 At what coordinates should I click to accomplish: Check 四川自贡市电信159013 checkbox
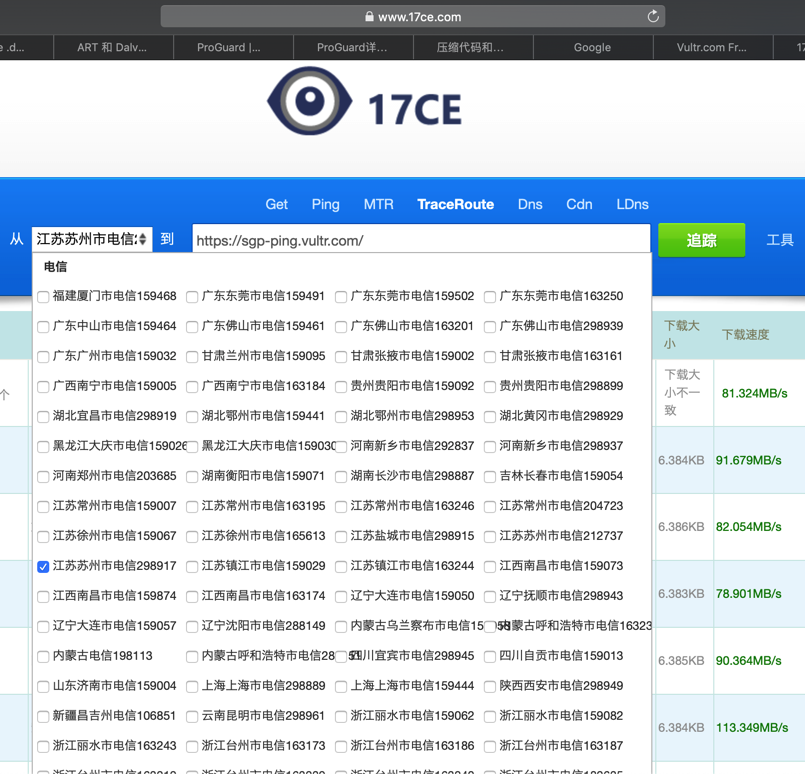tap(490, 656)
